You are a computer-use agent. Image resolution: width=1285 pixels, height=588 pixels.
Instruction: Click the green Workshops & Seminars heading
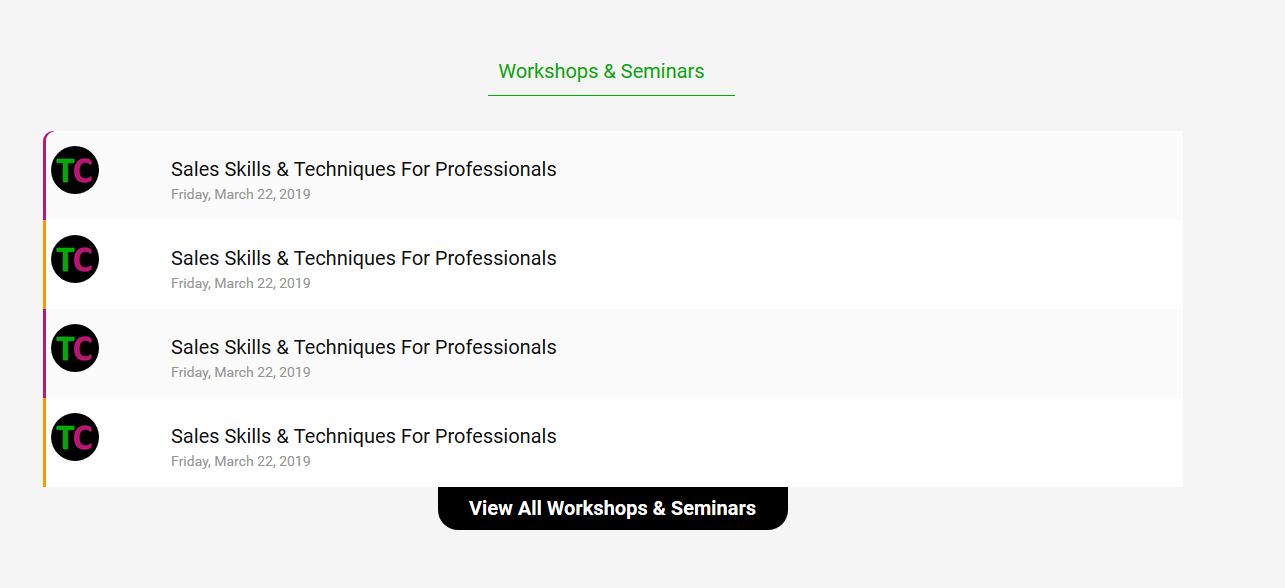(601, 71)
